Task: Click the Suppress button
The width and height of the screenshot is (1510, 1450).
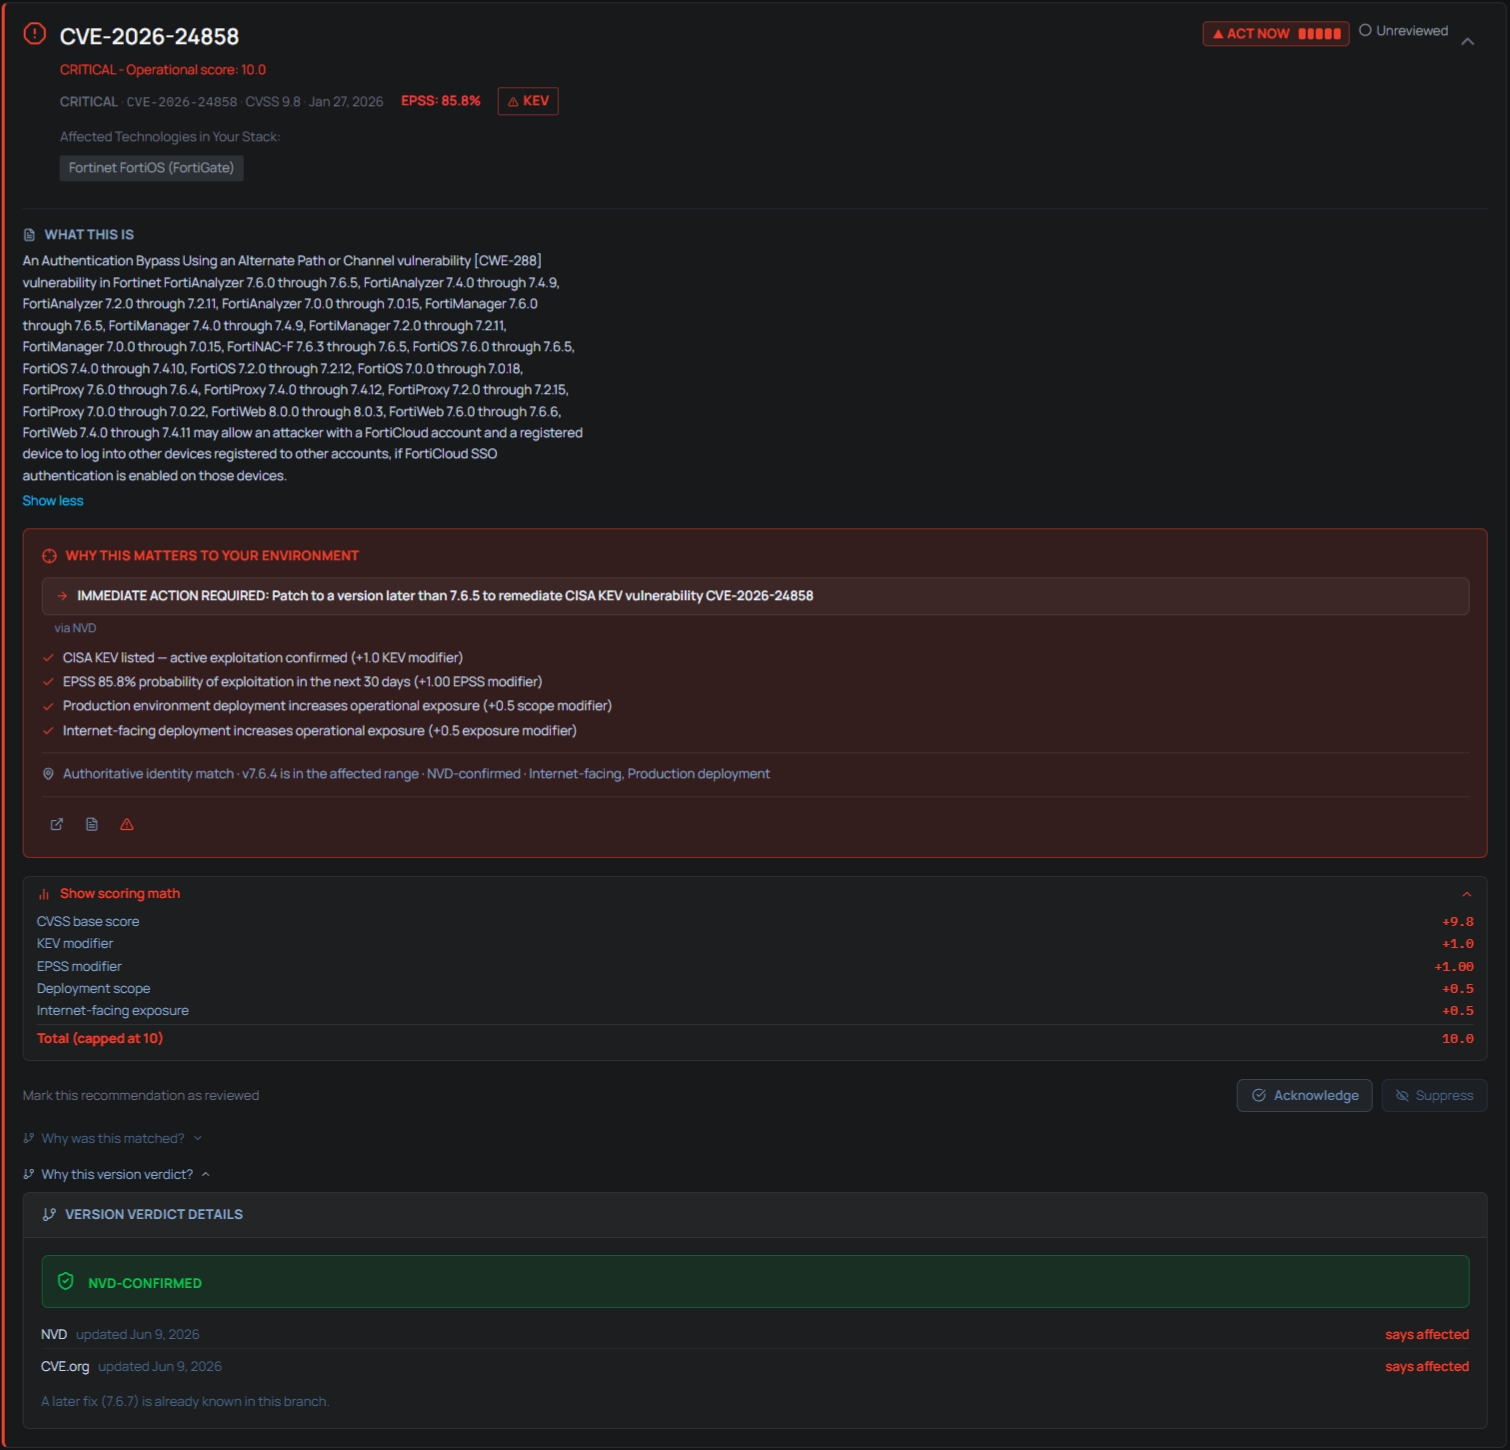Action: click(x=1434, y=1096)
